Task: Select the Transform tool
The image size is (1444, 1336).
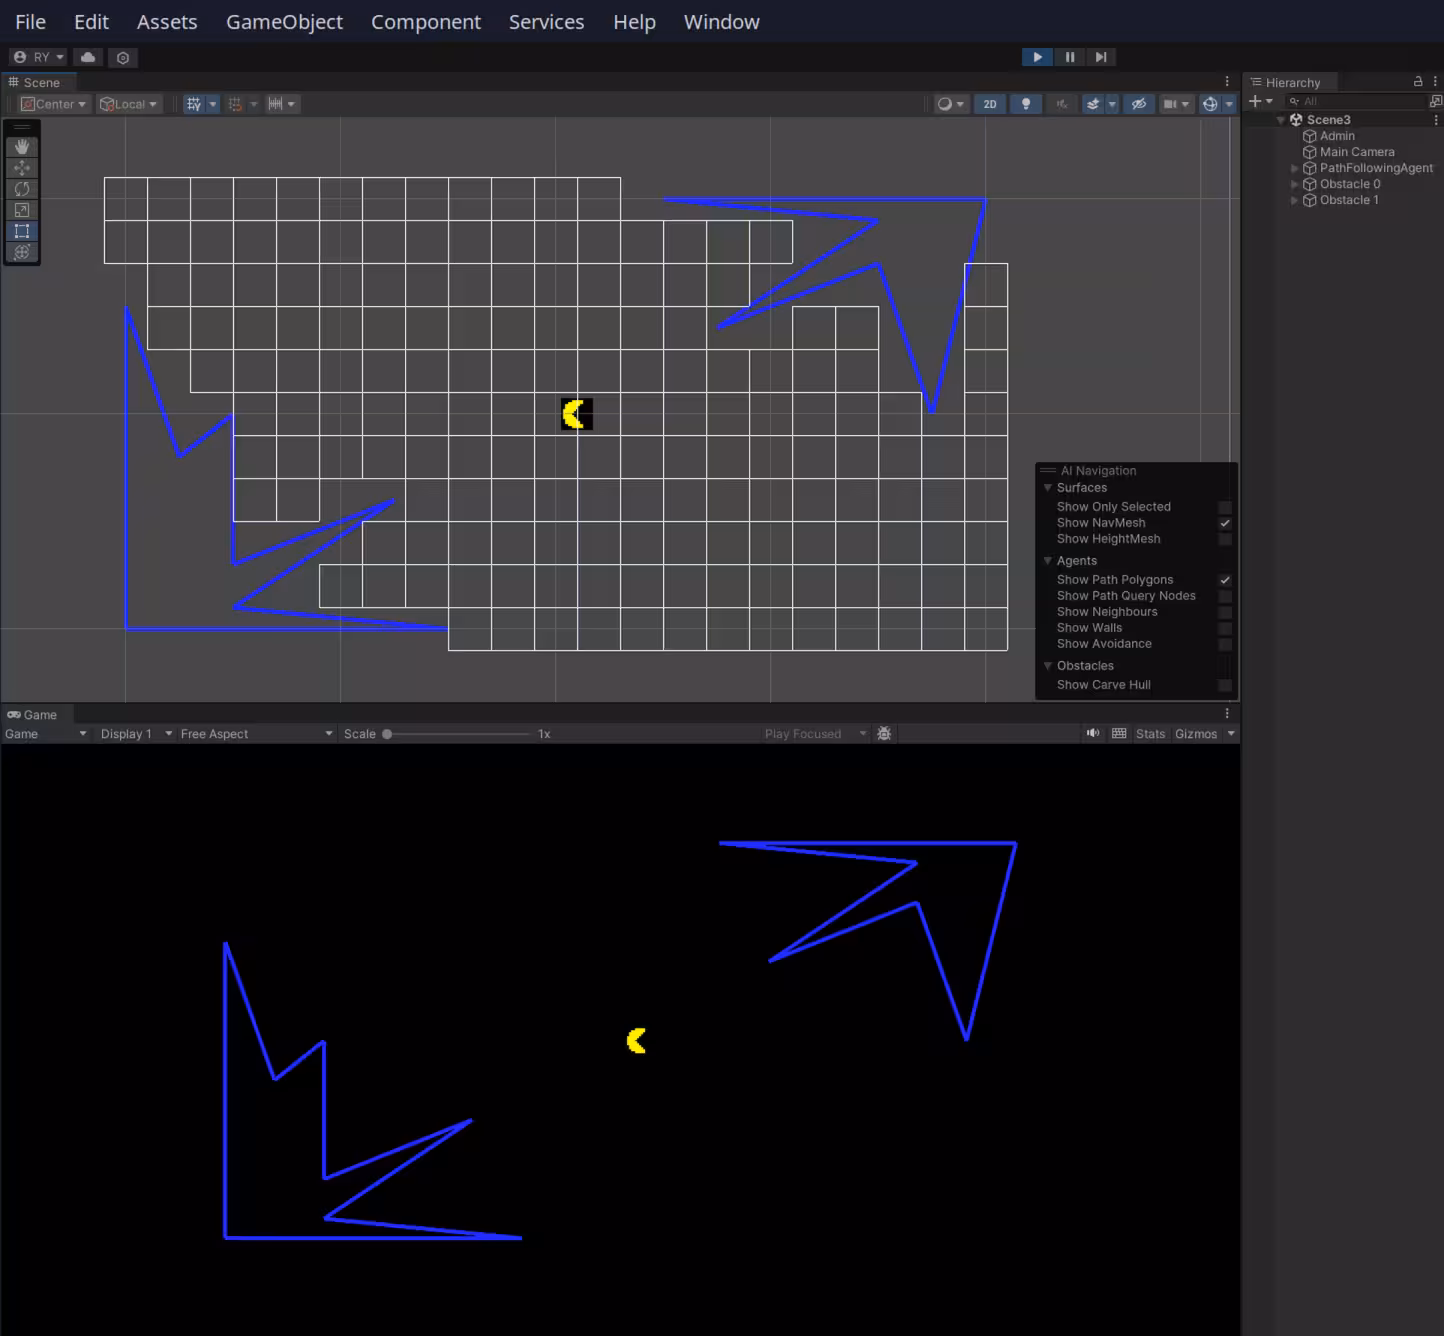Action: [x=22, y=252]
